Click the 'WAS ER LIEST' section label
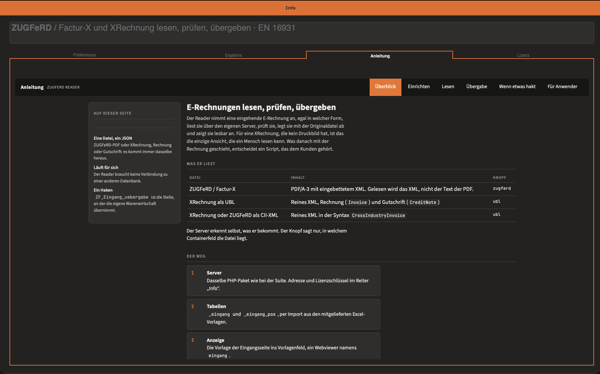 (x=201, y=163)
